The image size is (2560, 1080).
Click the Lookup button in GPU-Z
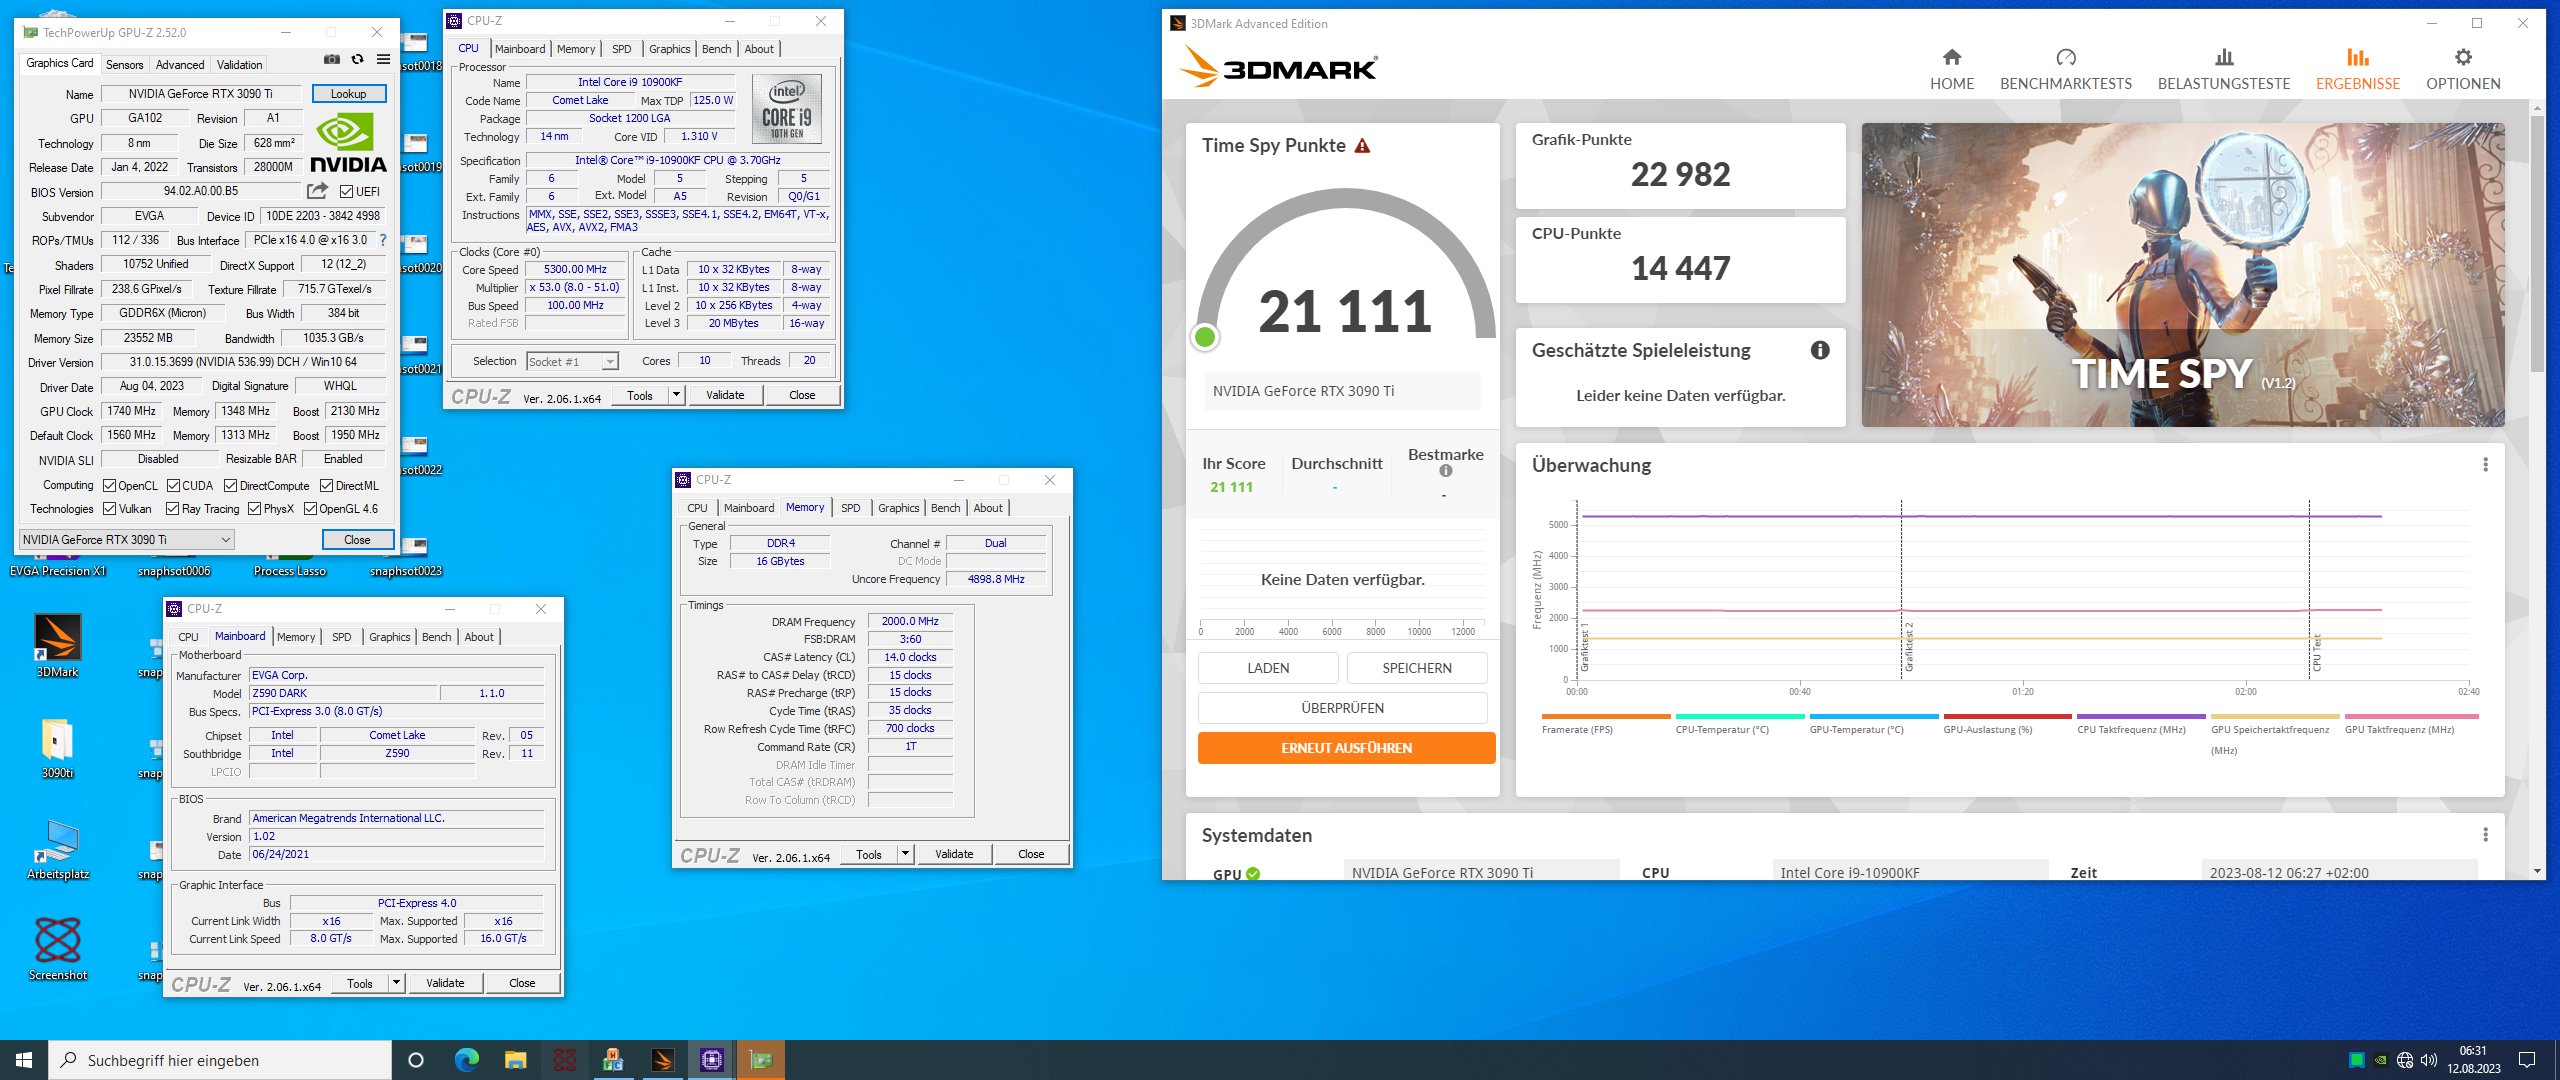349,94
